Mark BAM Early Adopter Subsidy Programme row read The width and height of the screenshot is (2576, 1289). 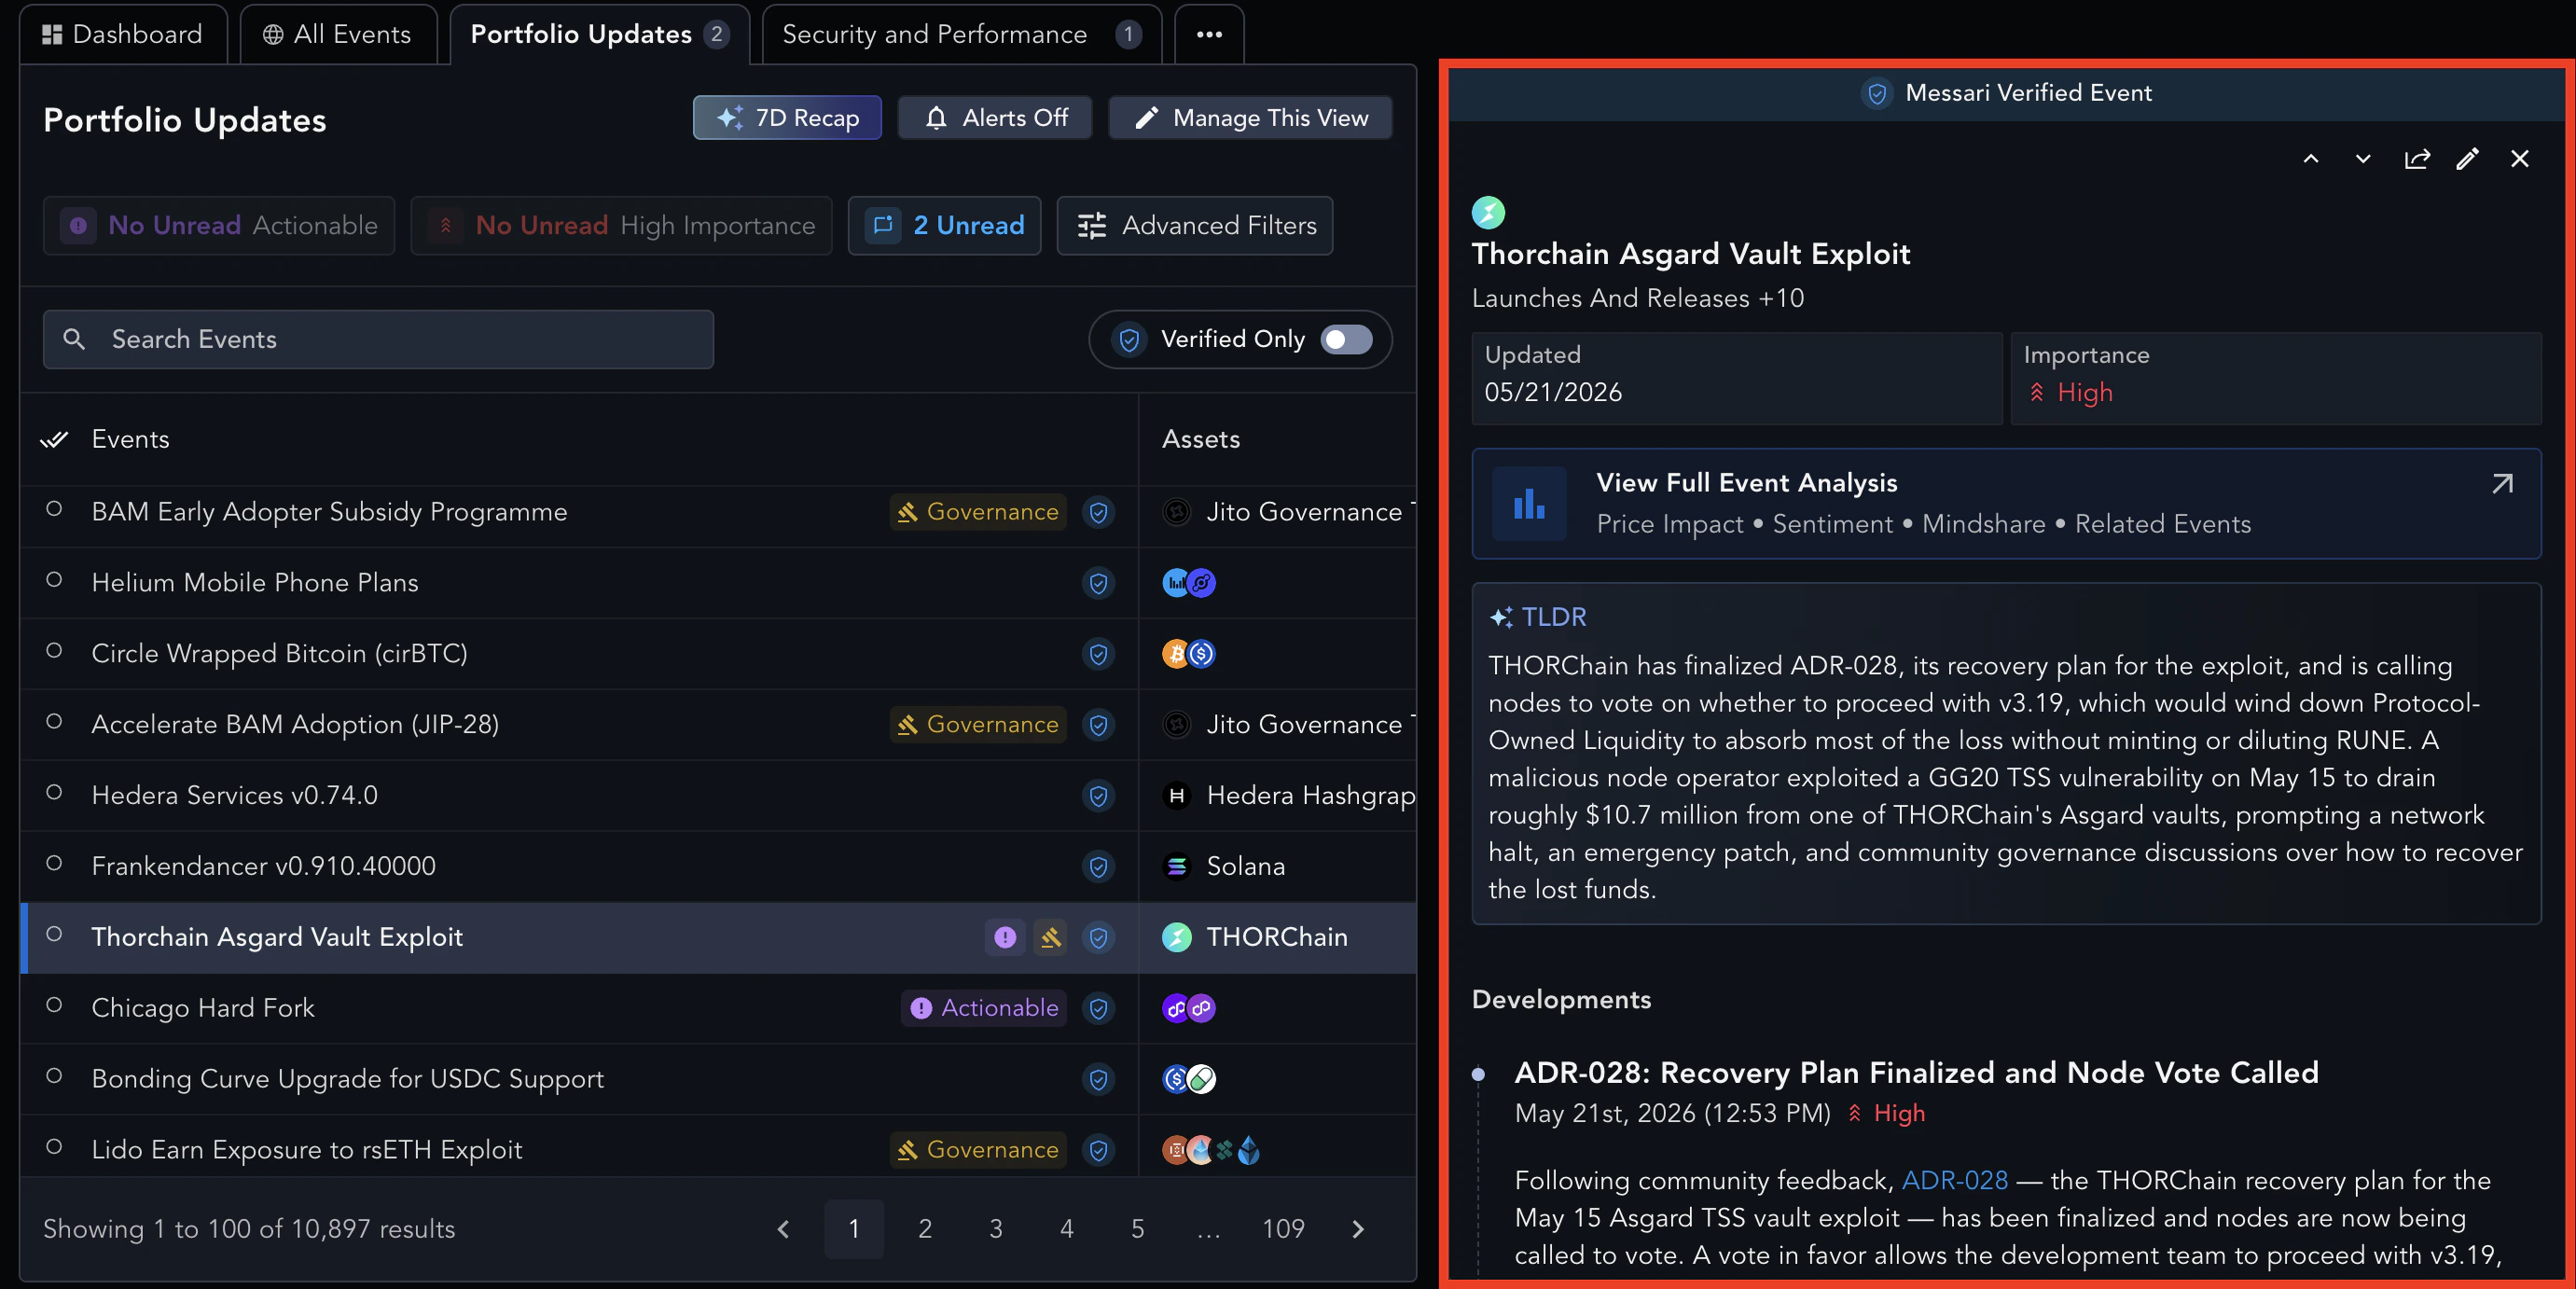click(x=54, y=509)
